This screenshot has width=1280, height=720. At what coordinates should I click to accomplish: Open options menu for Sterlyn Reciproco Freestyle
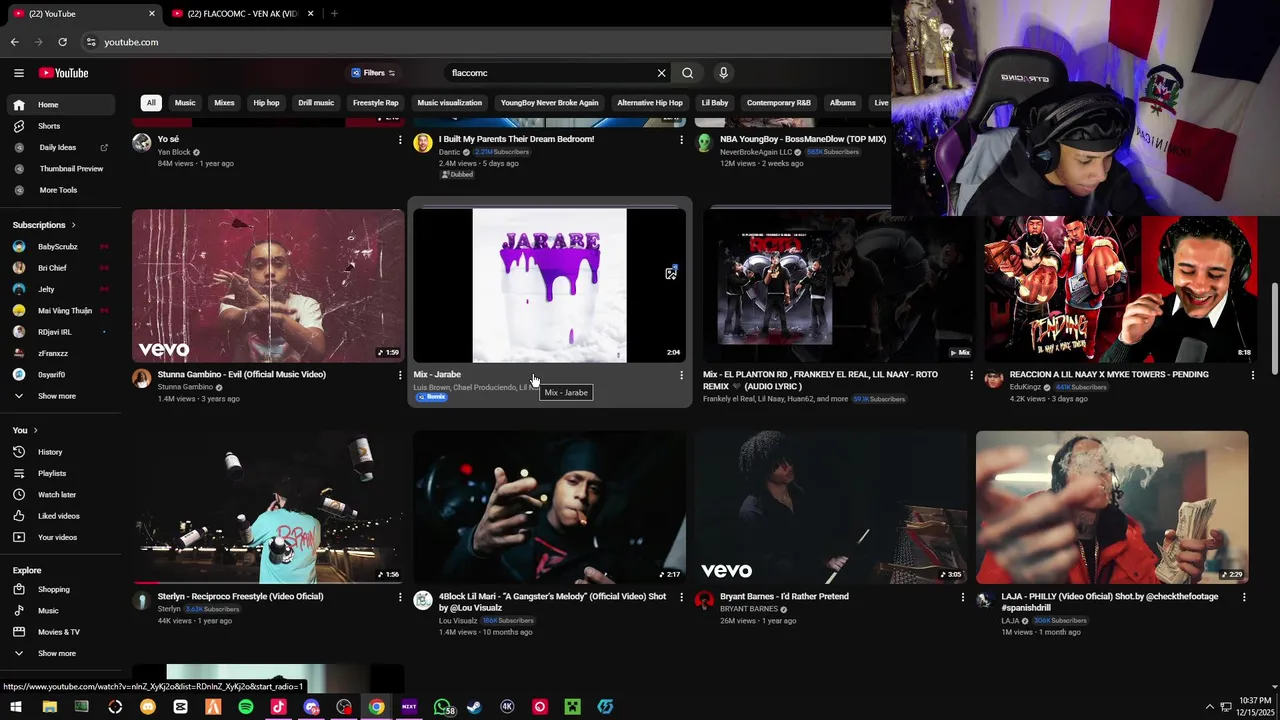coord(400,597)
